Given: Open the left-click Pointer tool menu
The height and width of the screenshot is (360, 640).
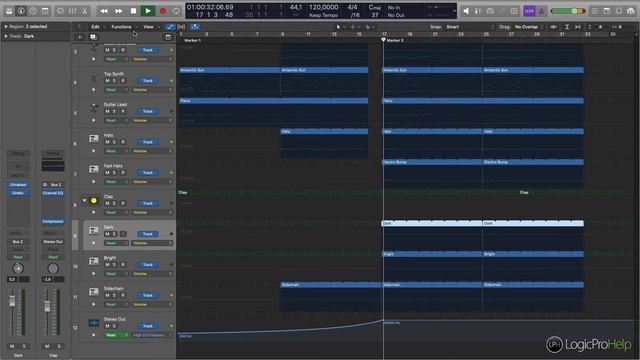Looking at the screenshot, I should 339,27.
